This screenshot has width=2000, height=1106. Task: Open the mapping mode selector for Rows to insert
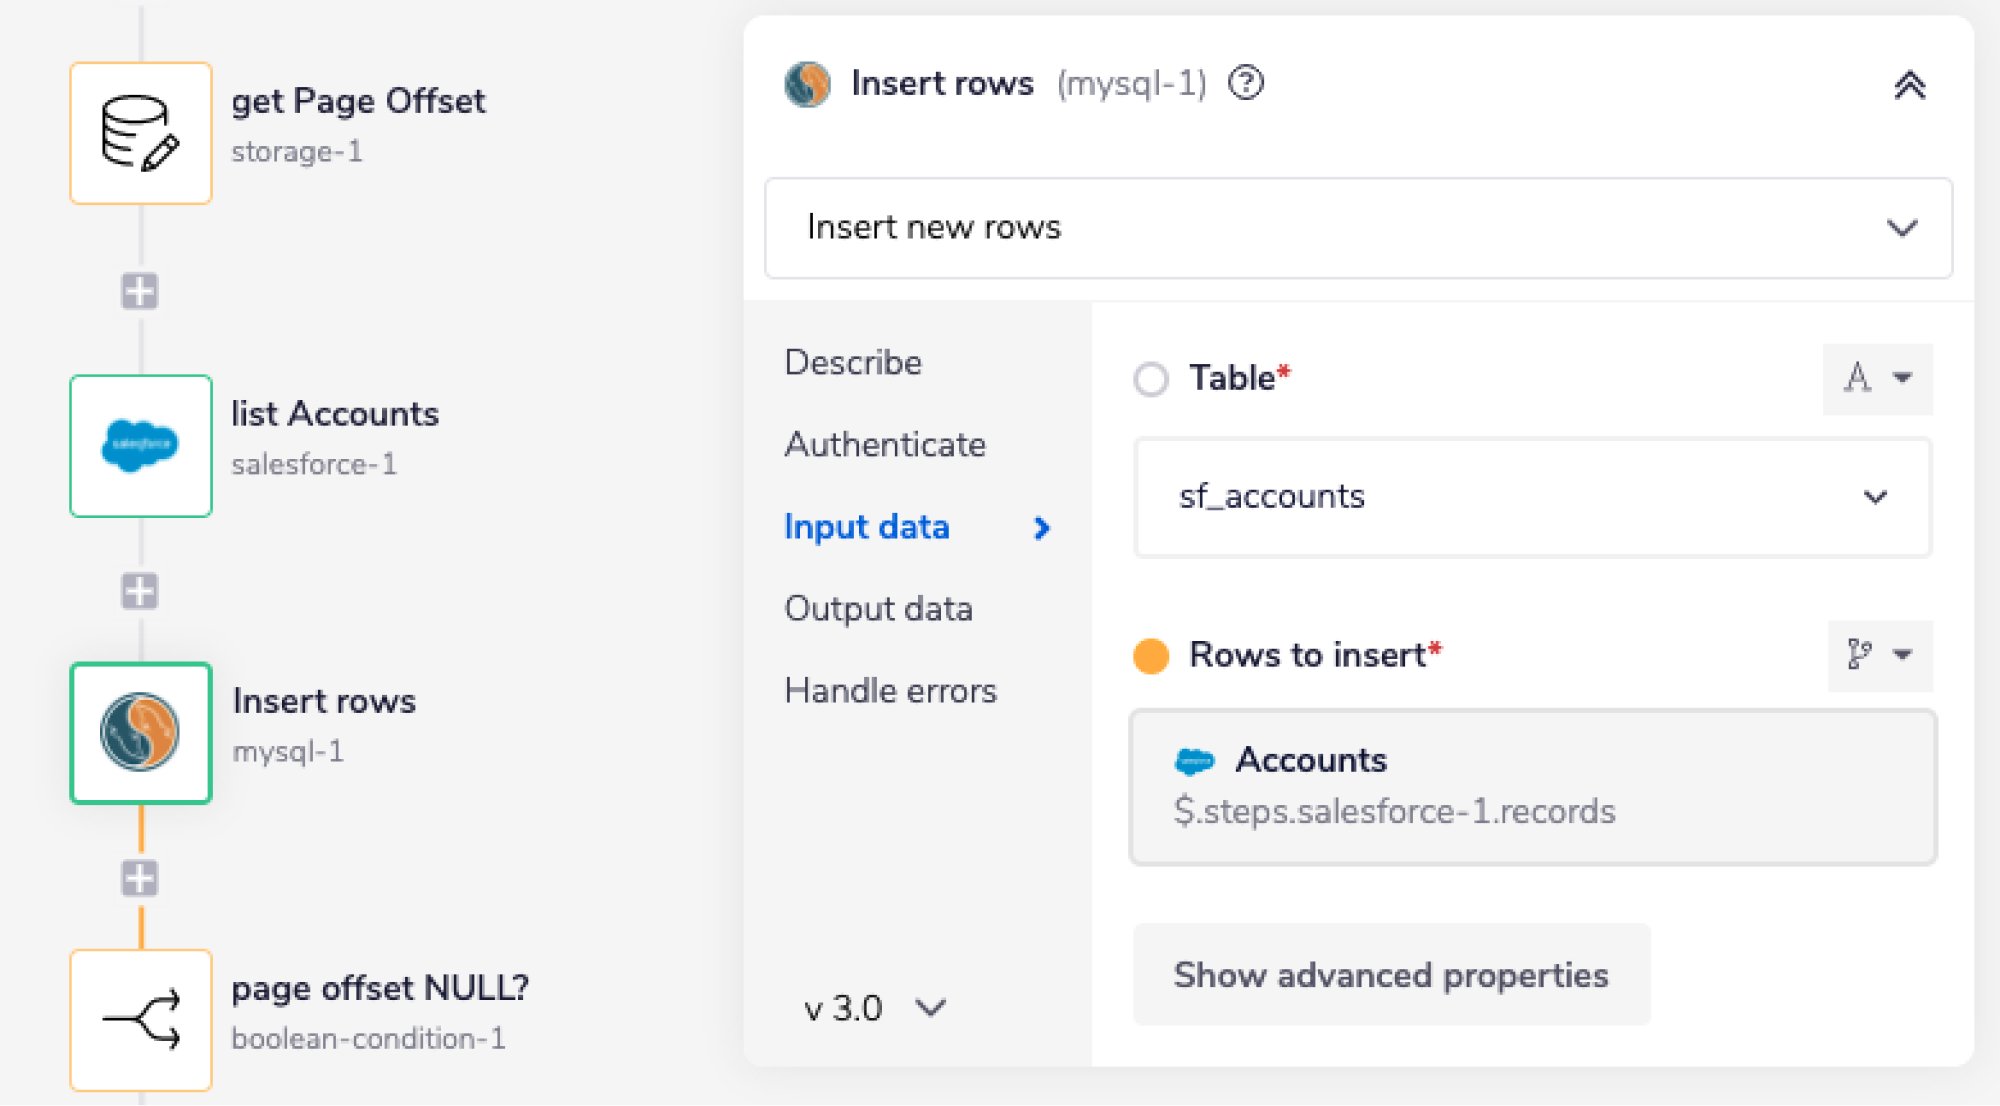tap(1879, 656)
